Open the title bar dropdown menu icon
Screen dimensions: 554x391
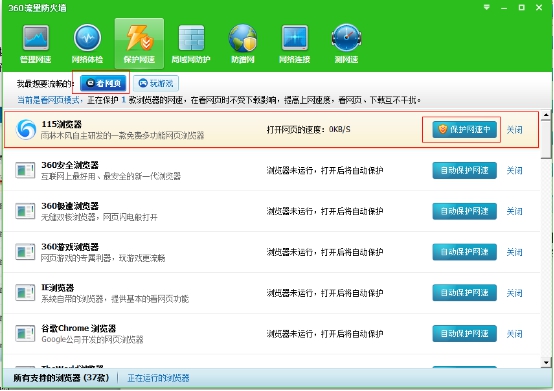(x=487, y=7)
